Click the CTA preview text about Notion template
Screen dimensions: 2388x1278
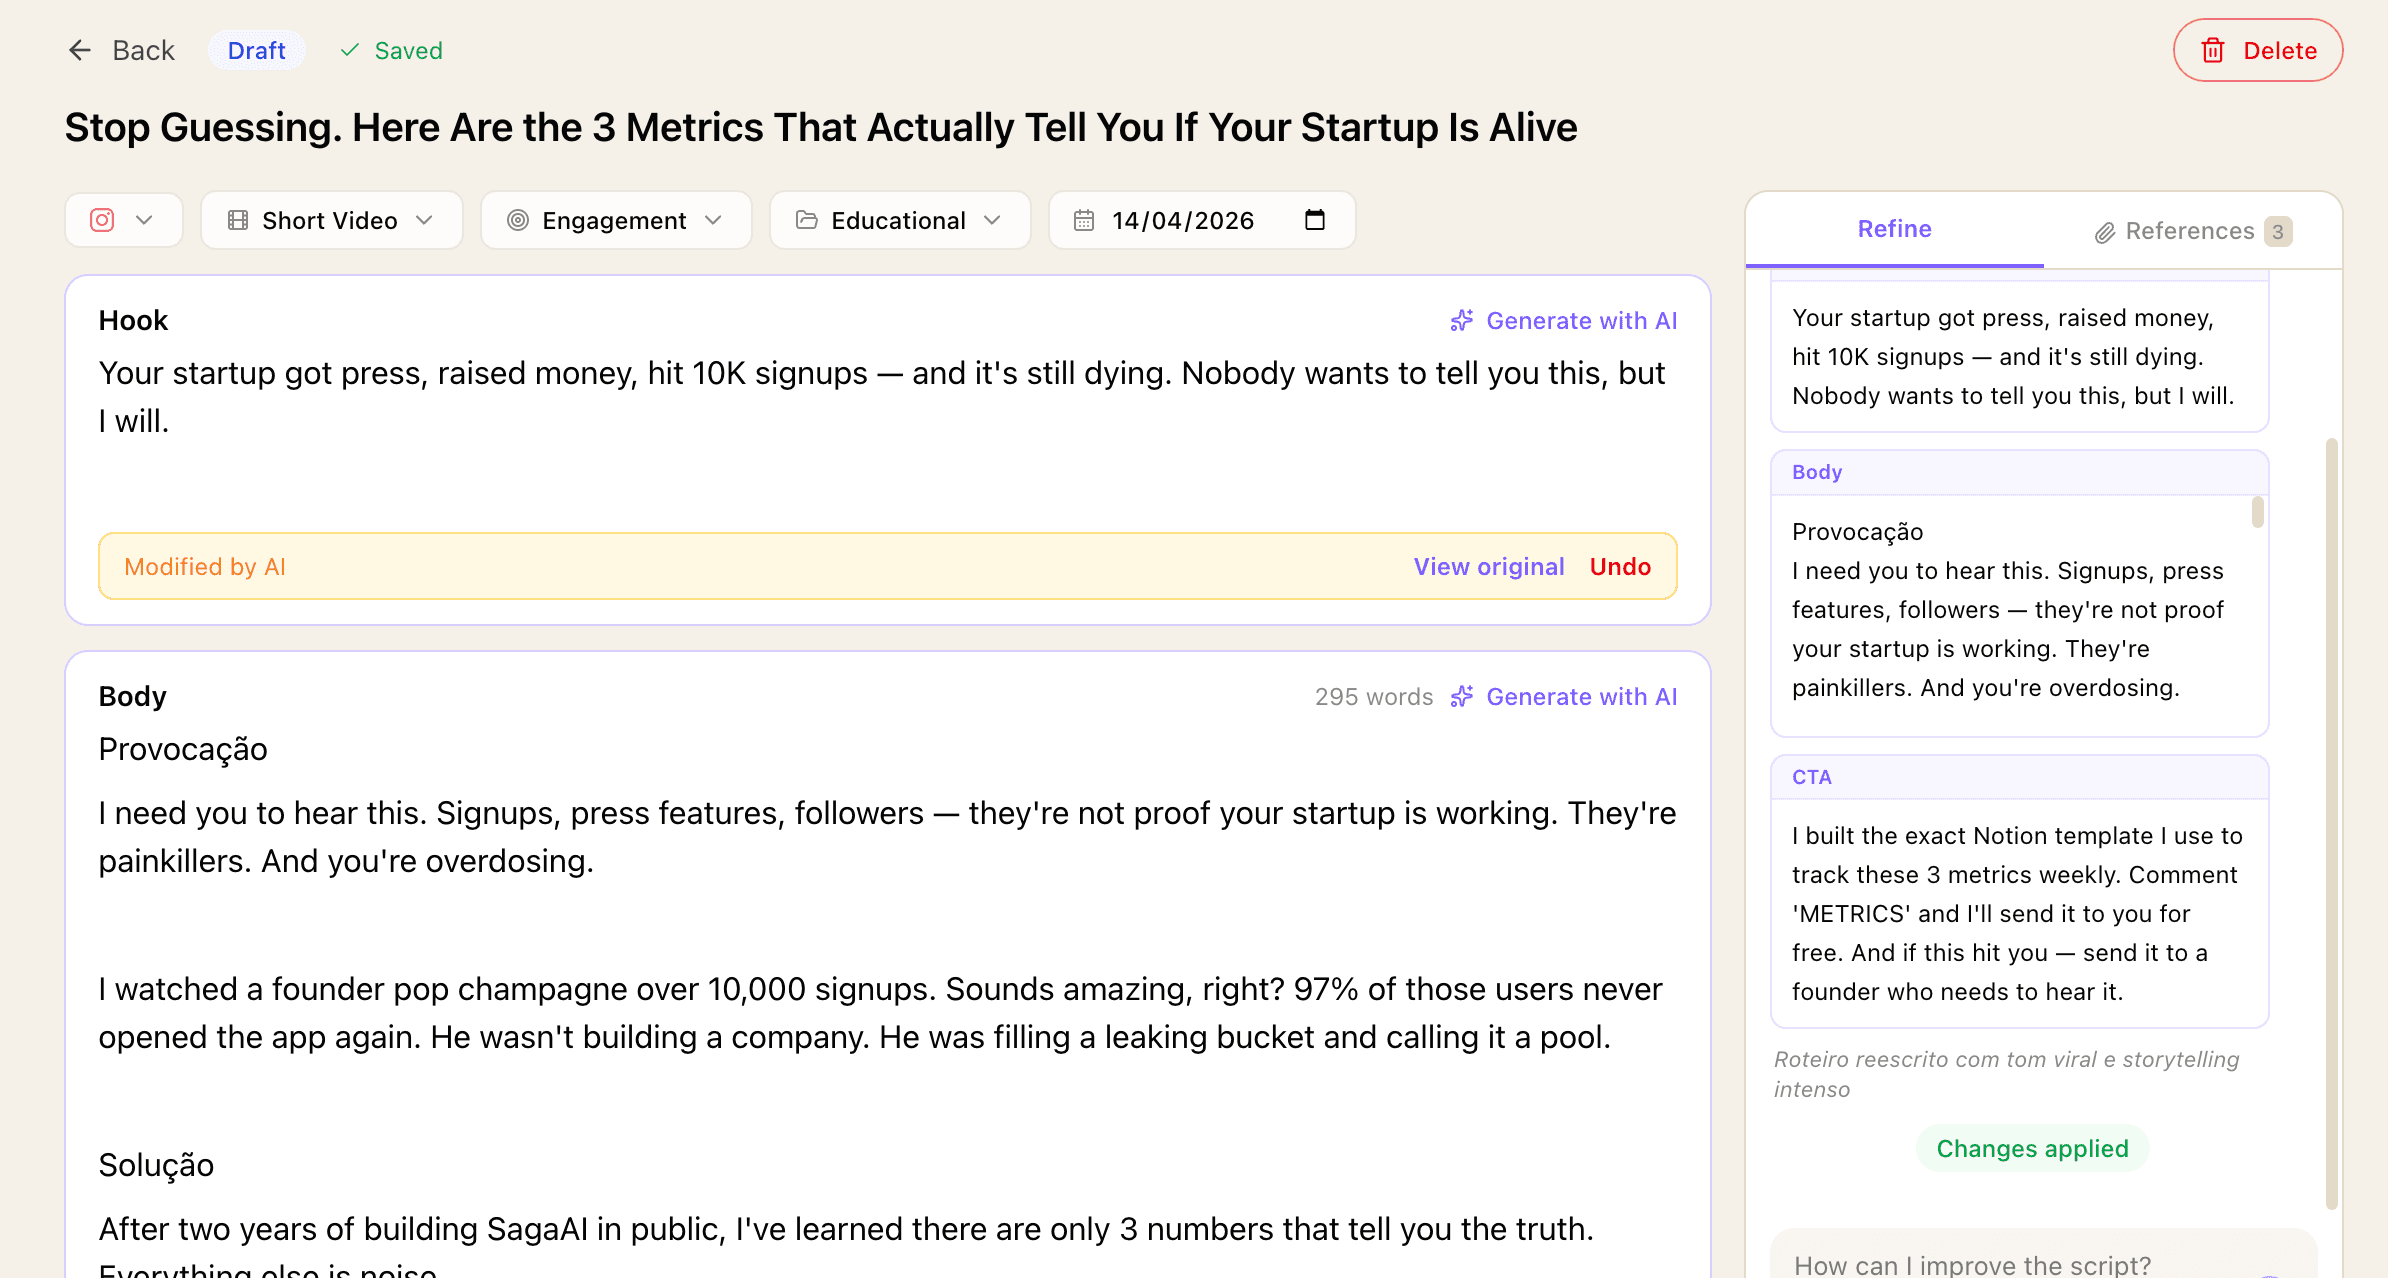[x=2017, y=913]
